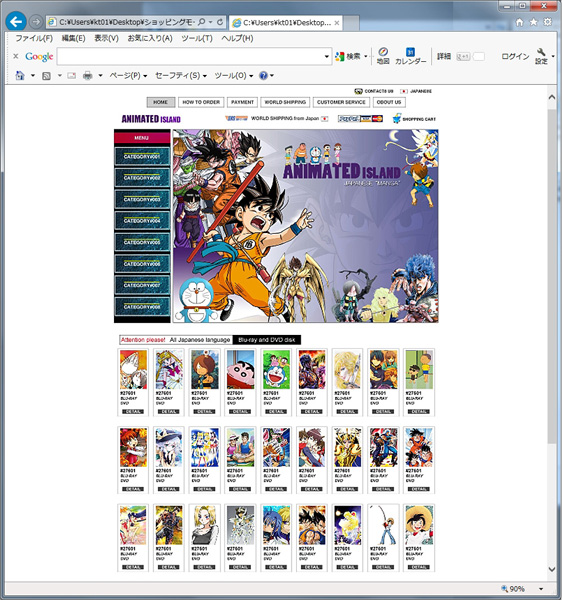Open the カレンダー calendar icon
This screenshot has width=562, height=600.
coord(410,55)
